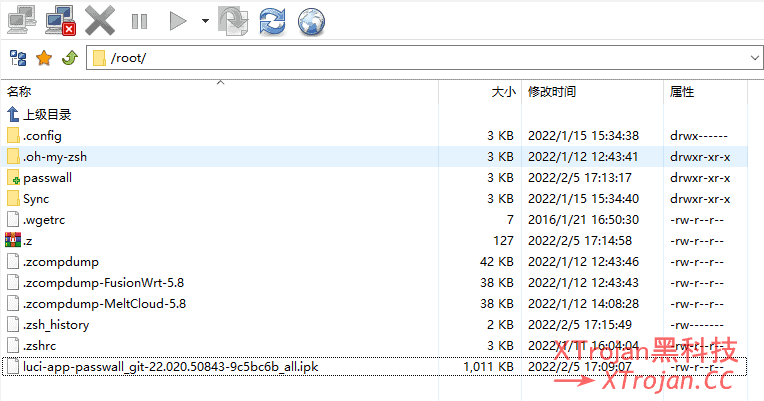Open the star bookmarks icon

pos(44,58)
